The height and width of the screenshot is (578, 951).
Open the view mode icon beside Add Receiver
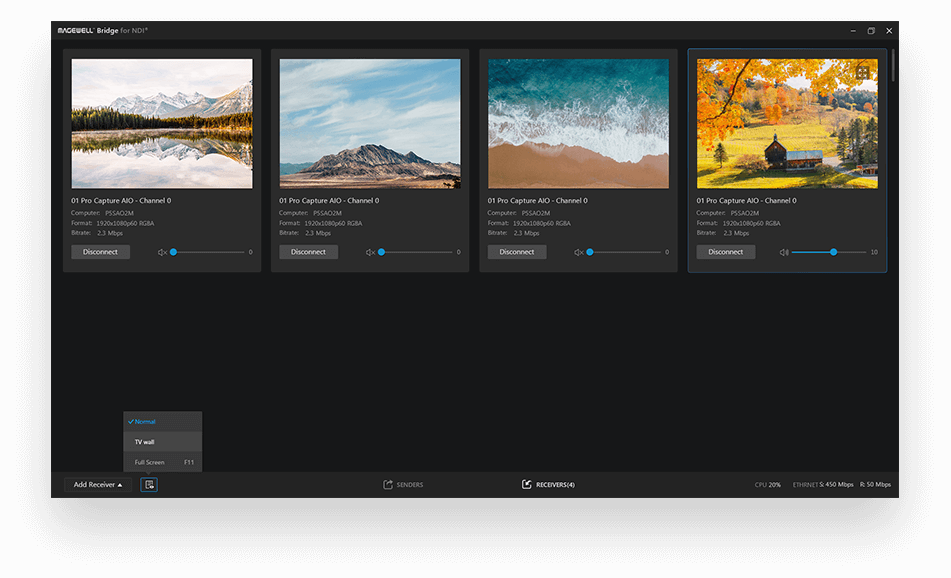(149, 485)
